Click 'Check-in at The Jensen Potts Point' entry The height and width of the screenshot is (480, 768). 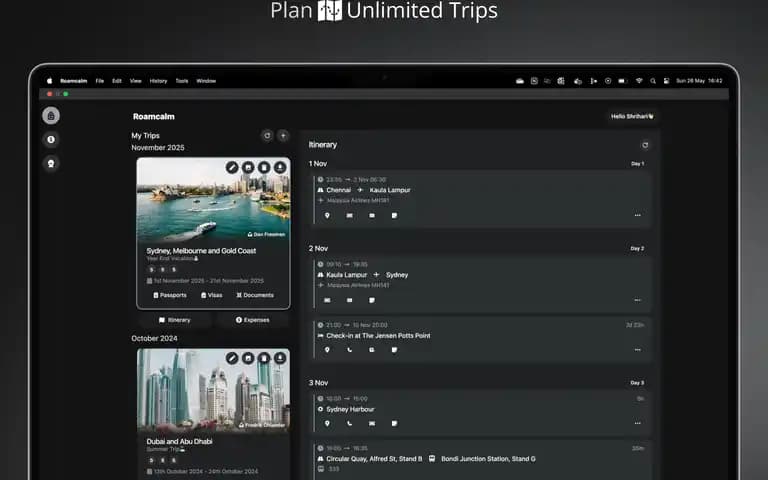[x=378, y=336]
